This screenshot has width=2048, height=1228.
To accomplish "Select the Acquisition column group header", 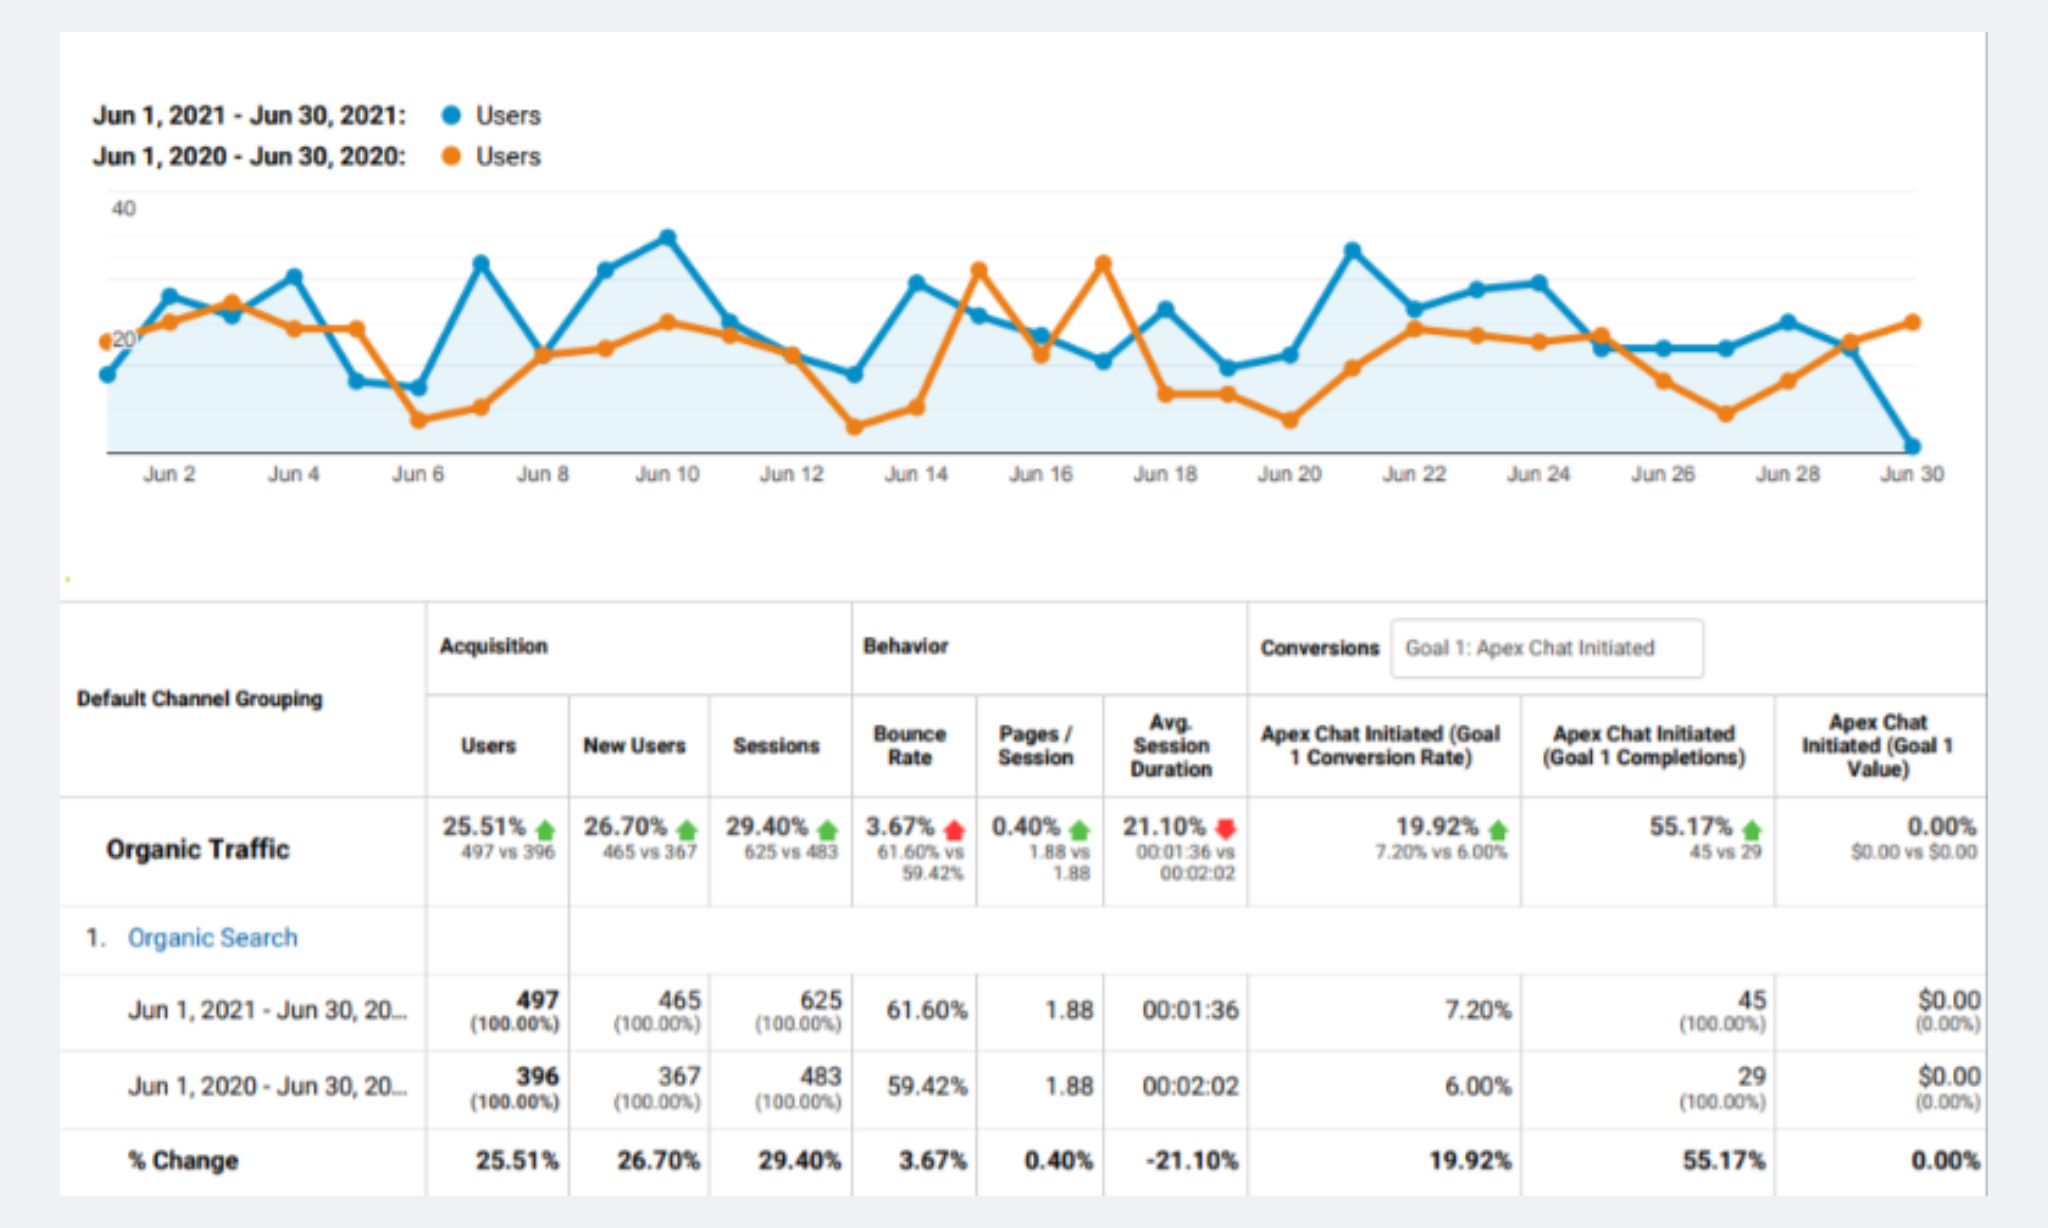I will coord(493,646).
